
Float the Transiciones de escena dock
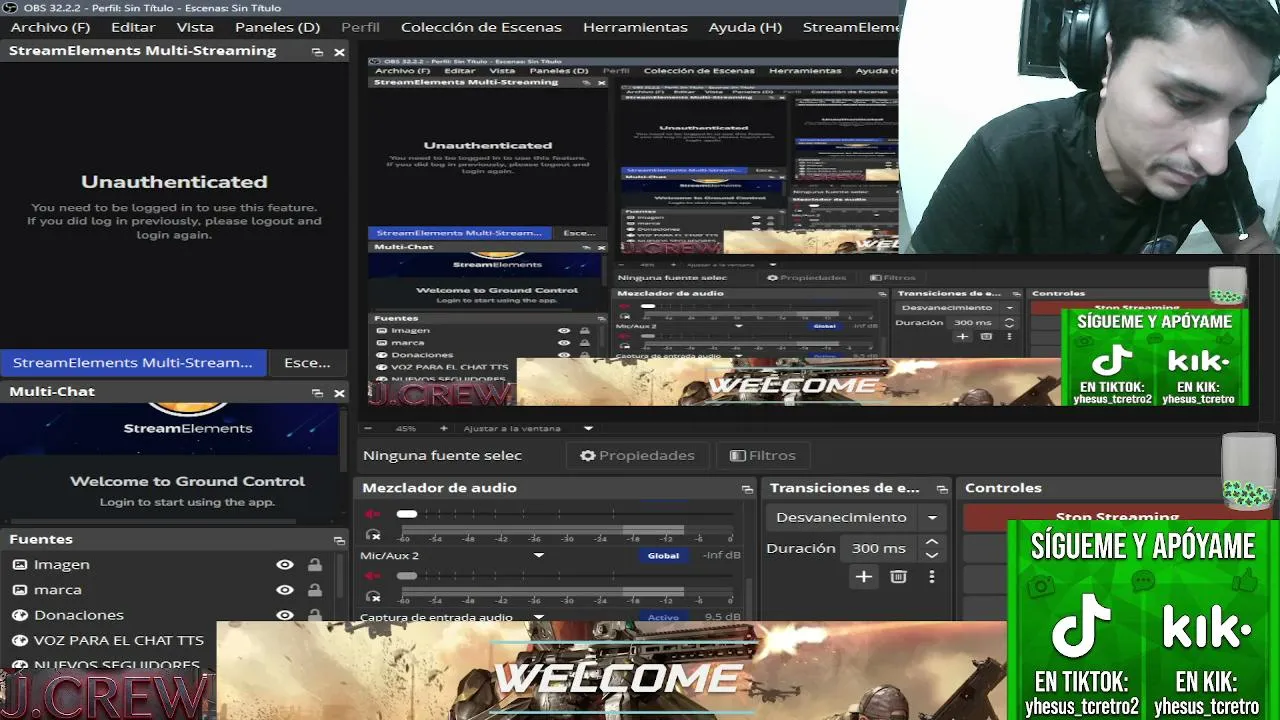941,489
